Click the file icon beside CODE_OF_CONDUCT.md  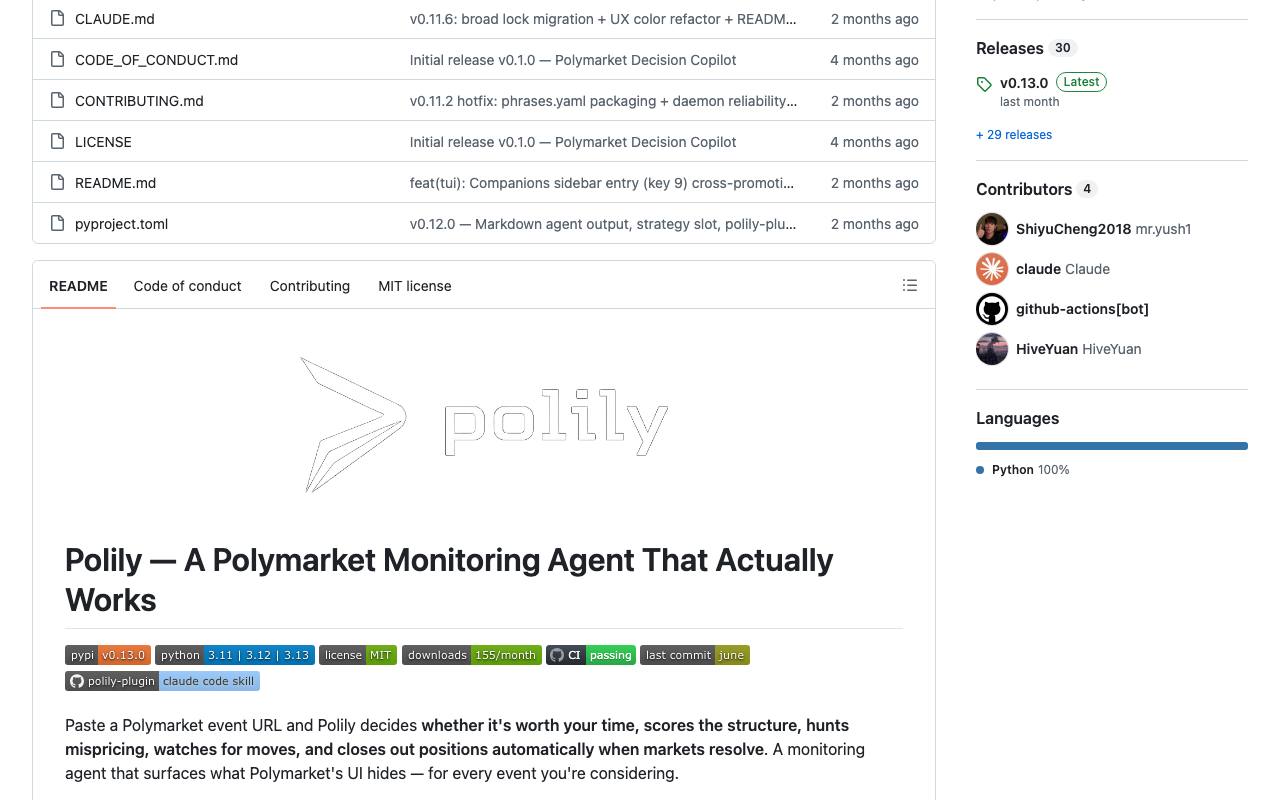click(58, 60)
